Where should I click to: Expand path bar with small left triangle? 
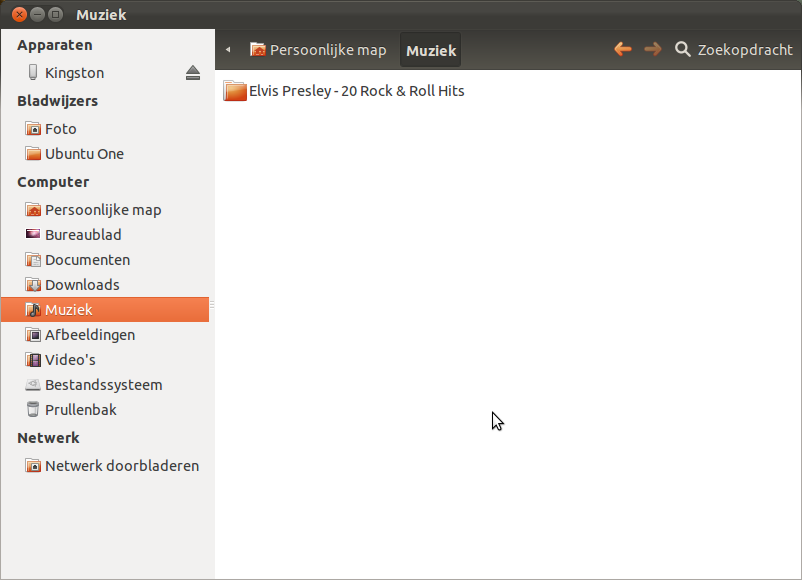pos(228,50)
